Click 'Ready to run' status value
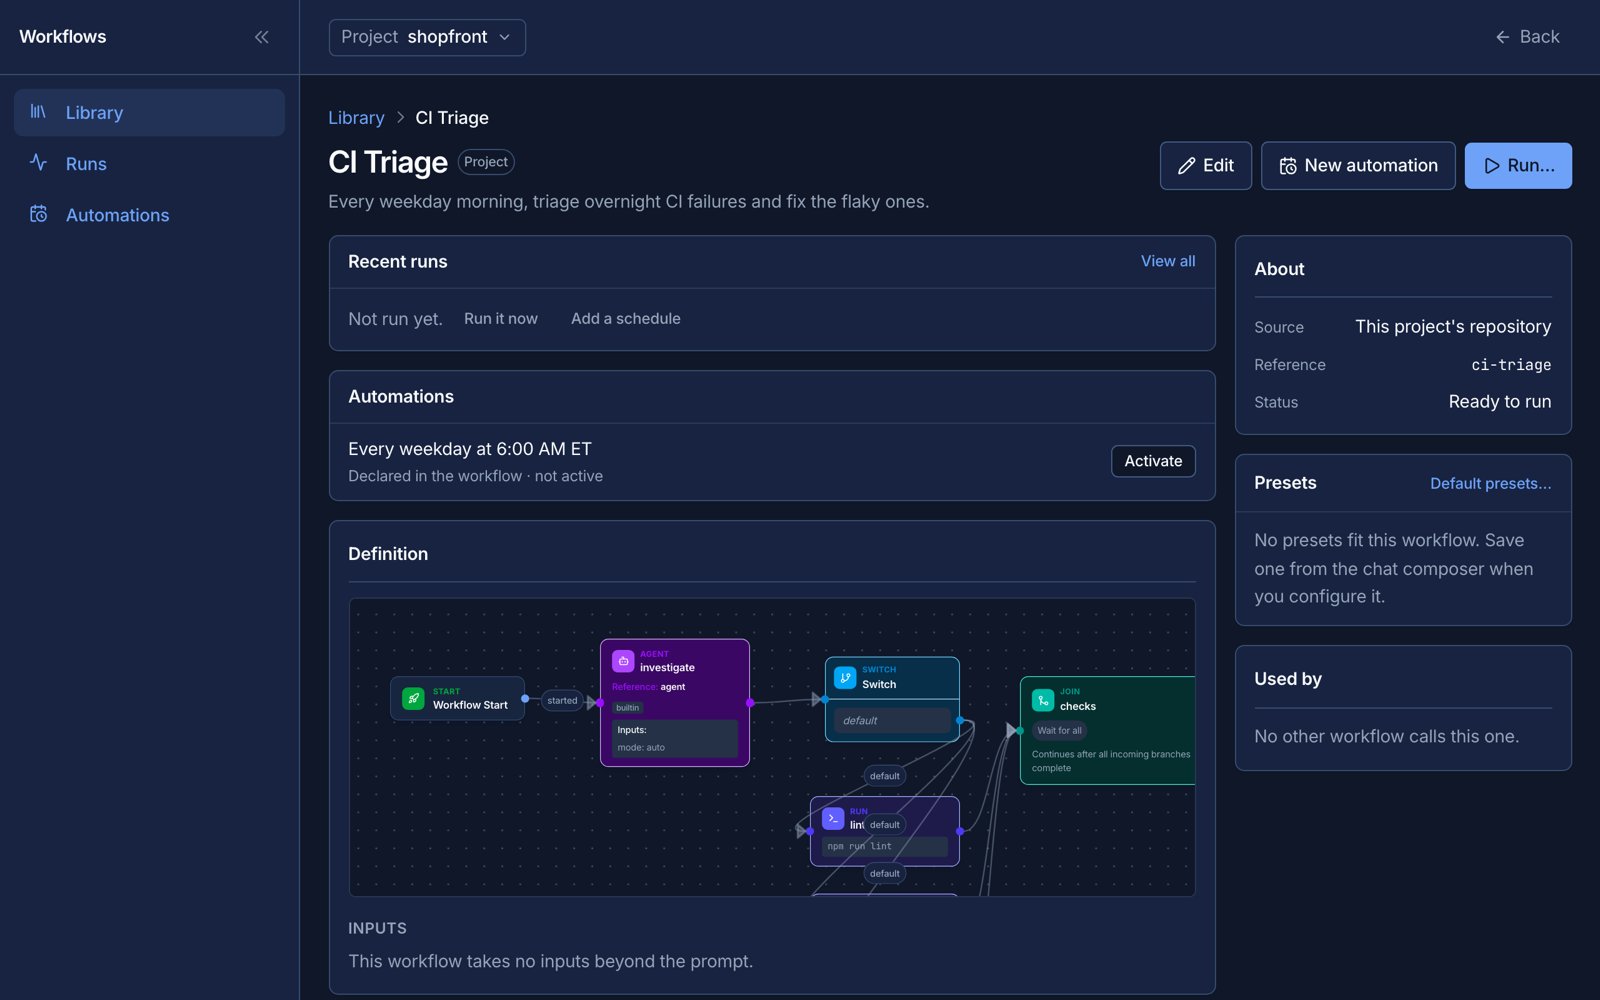Screen dimensions: 1600x1000 1500,402
